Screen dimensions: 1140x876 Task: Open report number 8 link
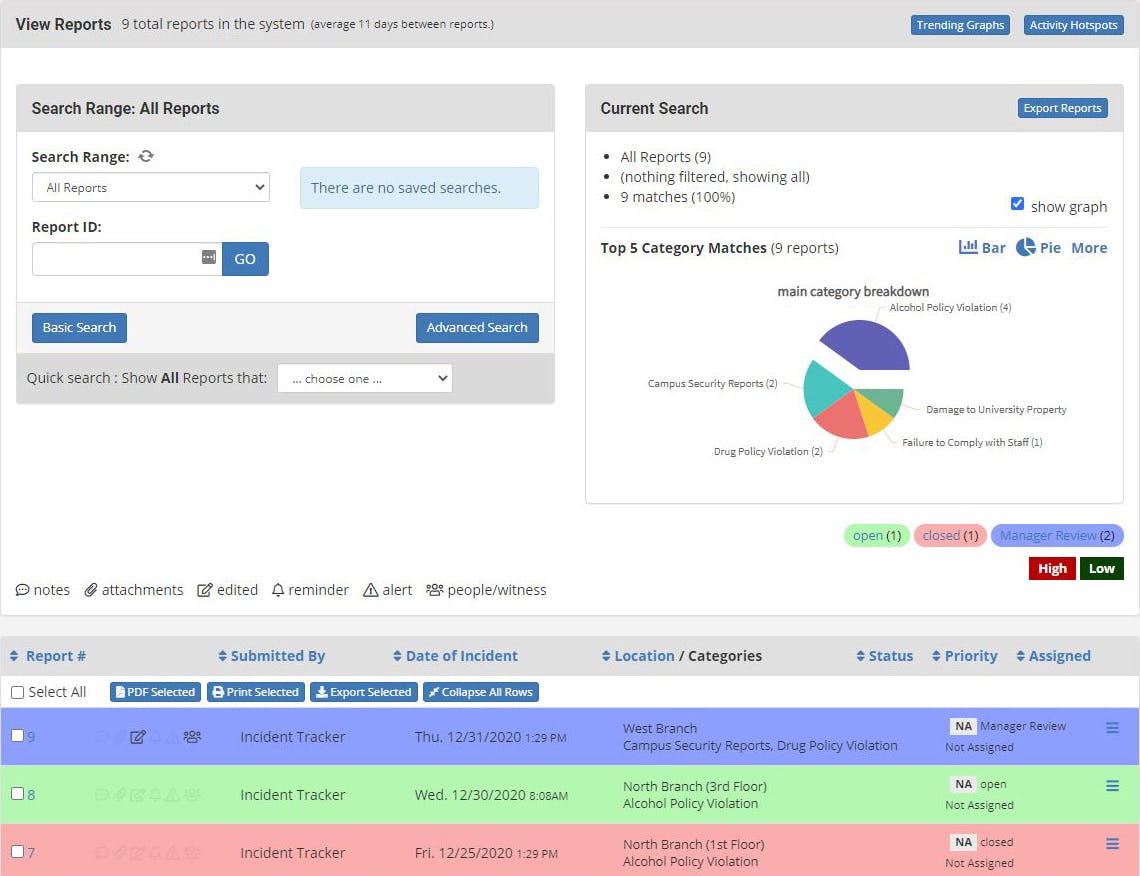click(31, 795)
